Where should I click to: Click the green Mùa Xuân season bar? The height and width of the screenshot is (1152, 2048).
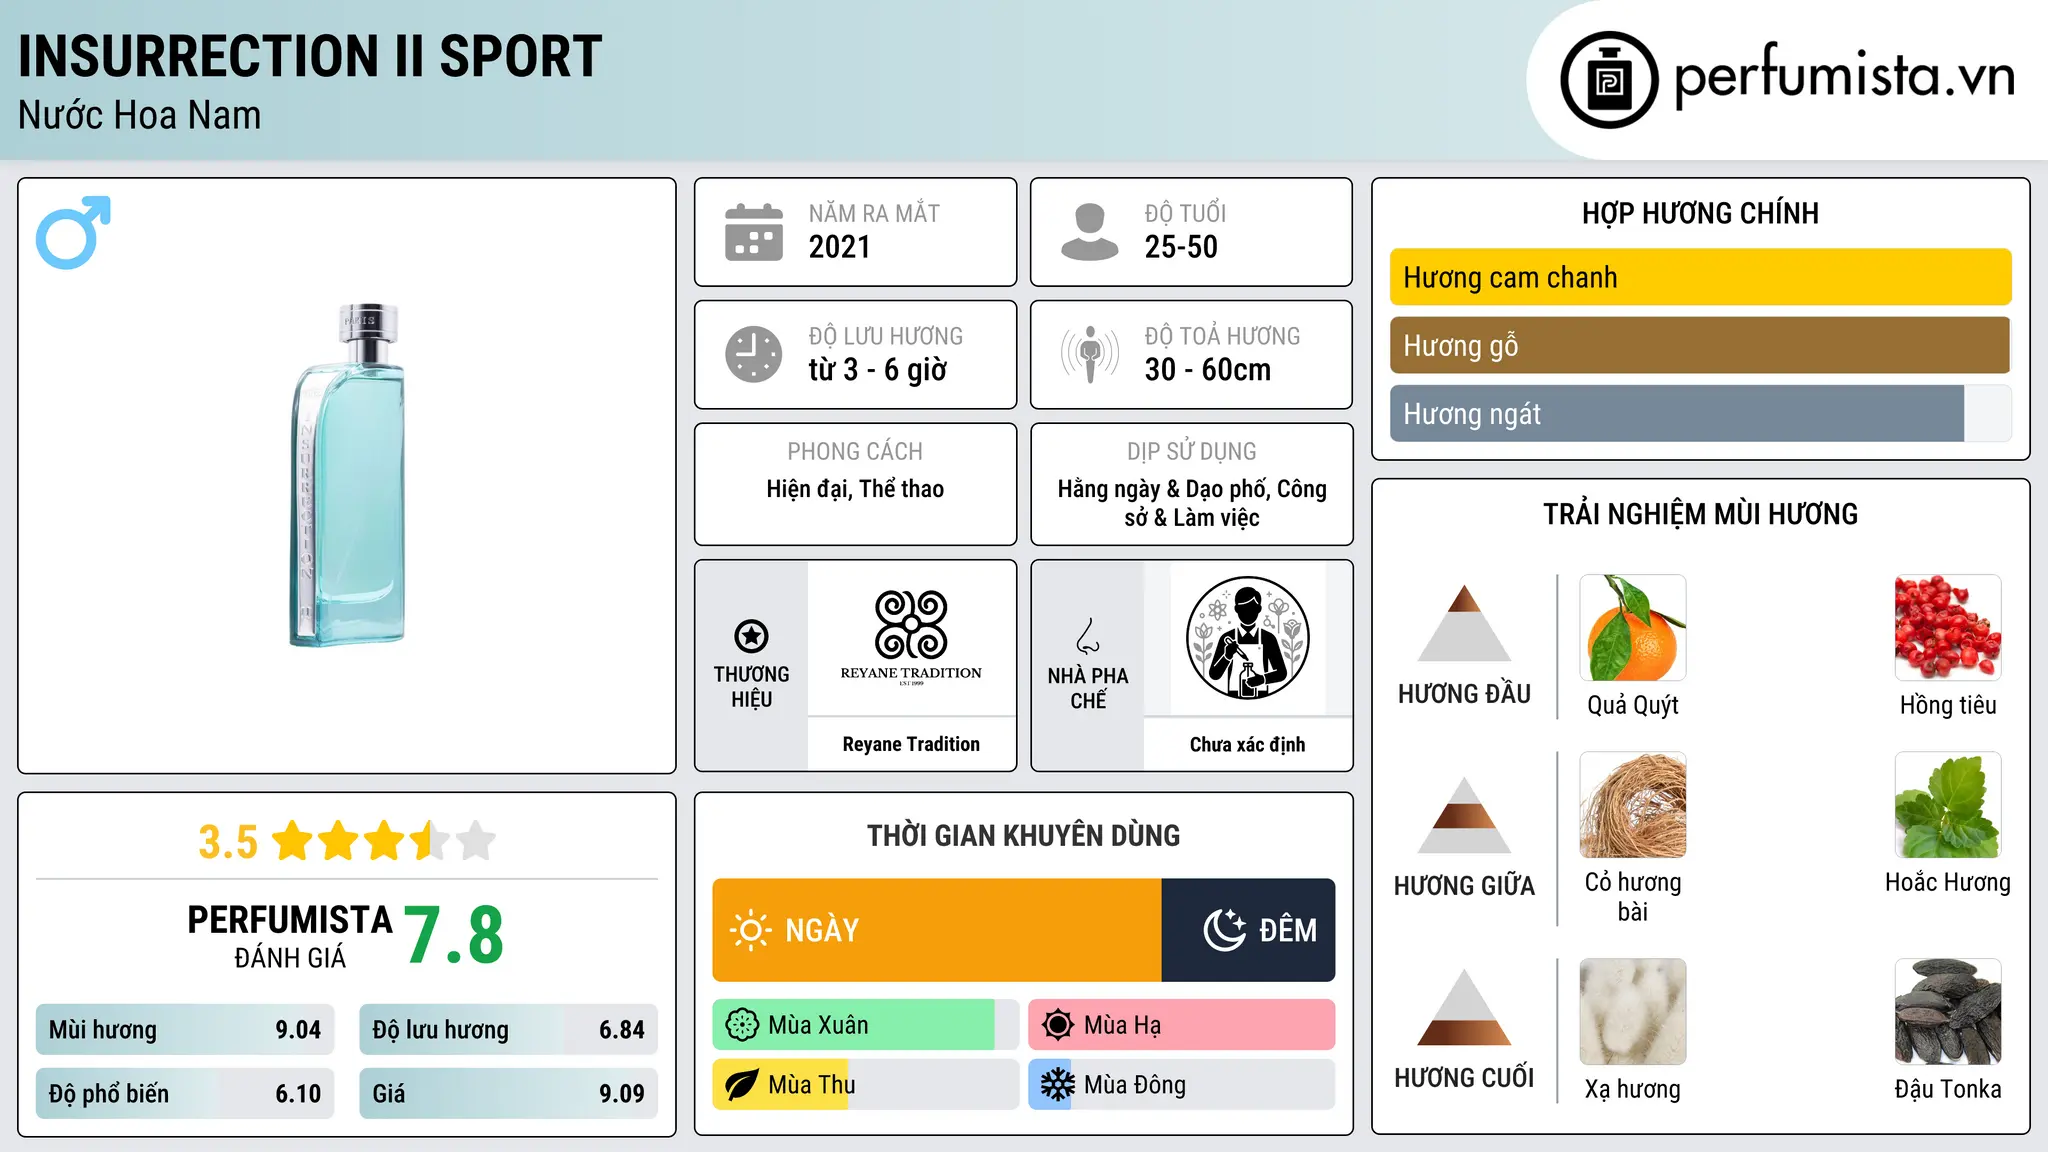pyautogui.click(x=866, y=1025)
